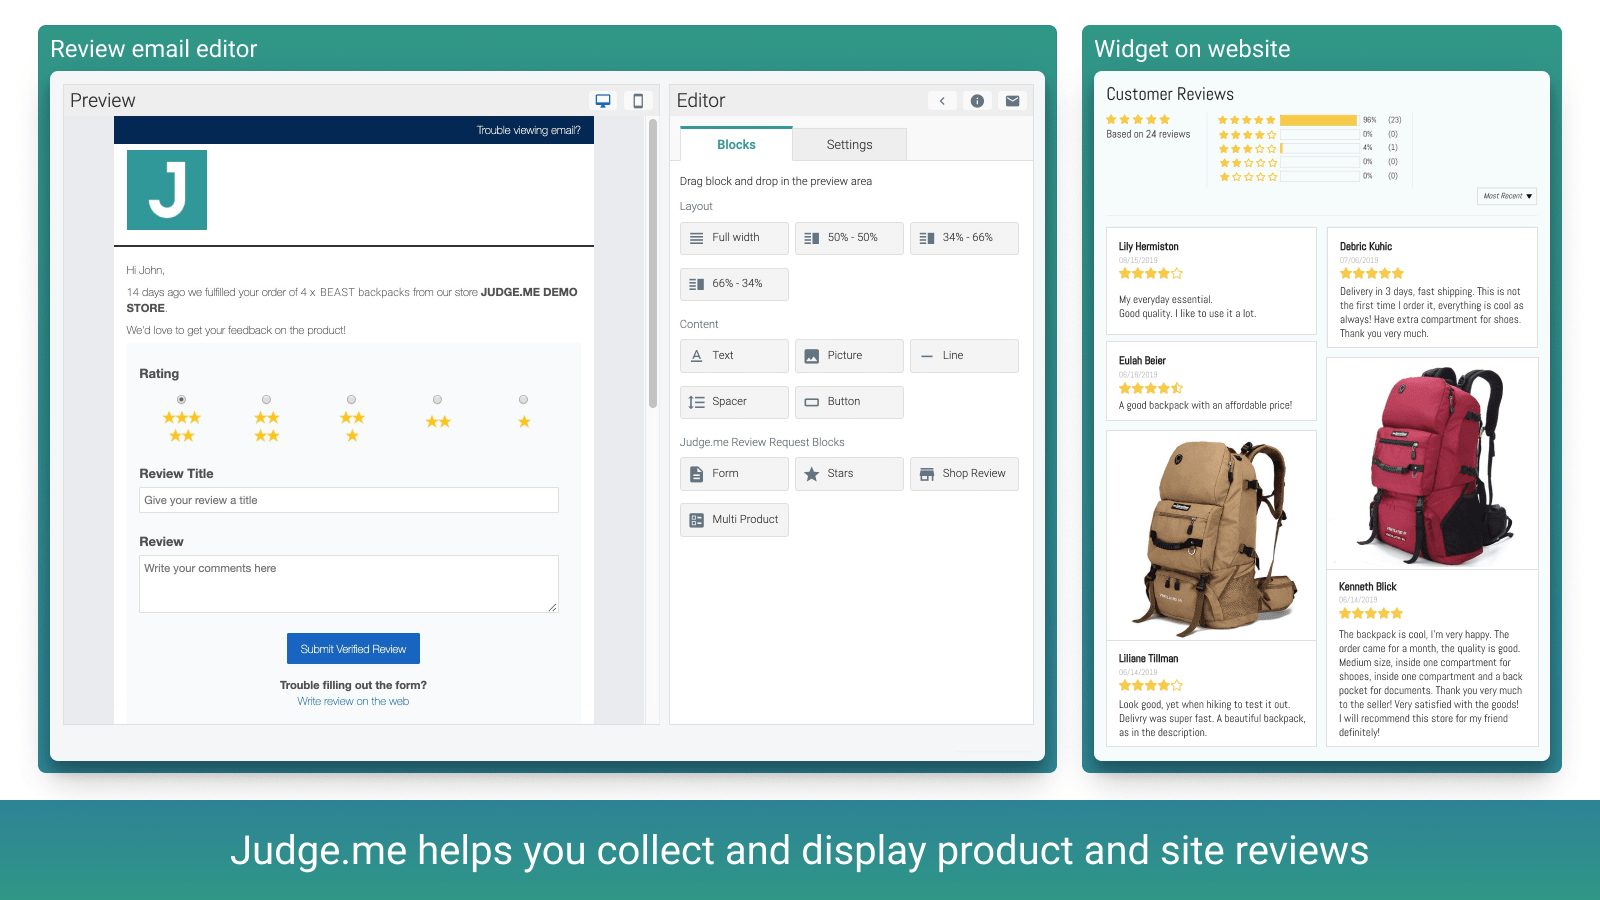Choose the Multi Product block
This screenshot has height=900, width=1600.
coord(734,520)
